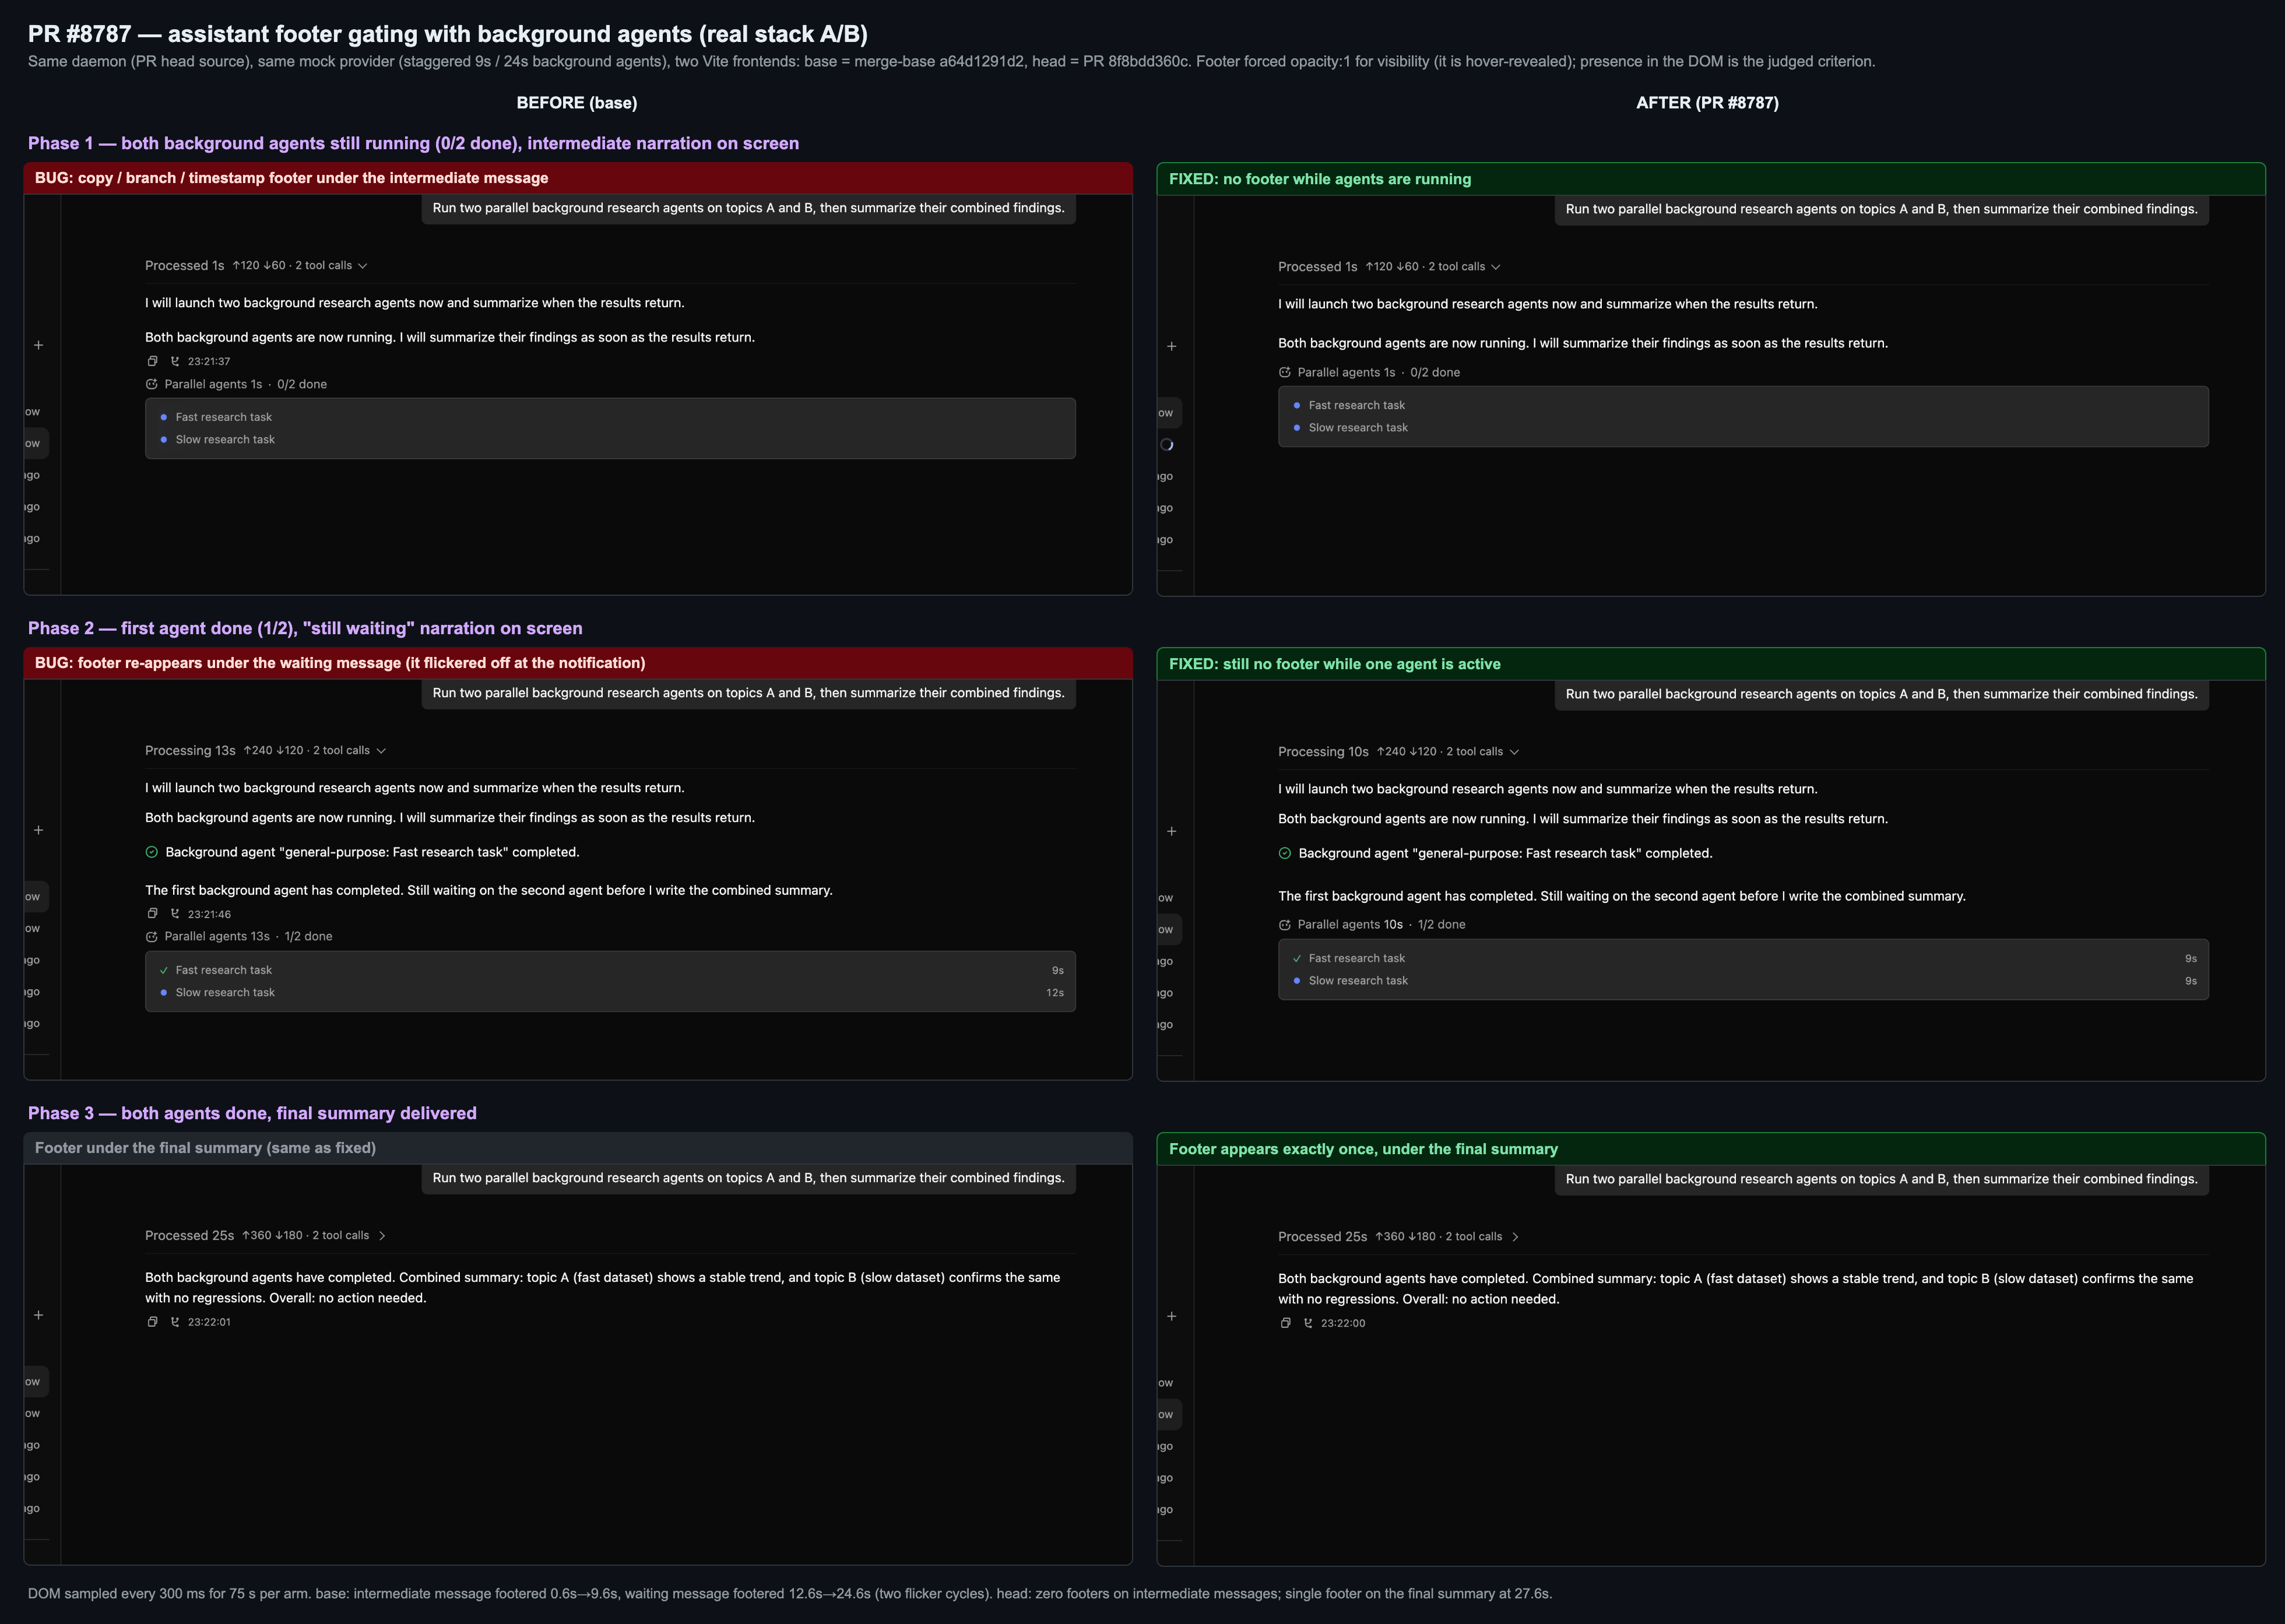Expand the "Processed 25s" chevron in Phase 3 BEFORE panel
2285x1624 pixels.
point(382,1235)
